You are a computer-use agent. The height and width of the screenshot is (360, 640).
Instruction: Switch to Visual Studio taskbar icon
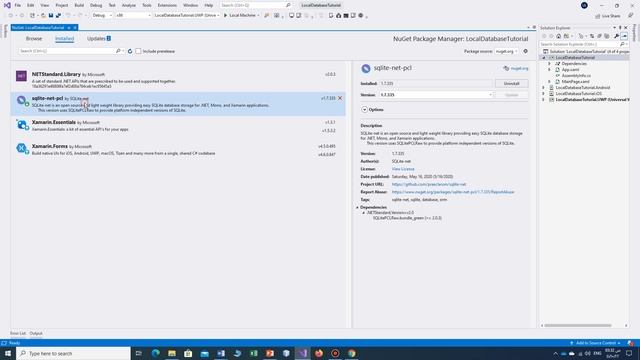pyautogui.click(x=302, y=353)
